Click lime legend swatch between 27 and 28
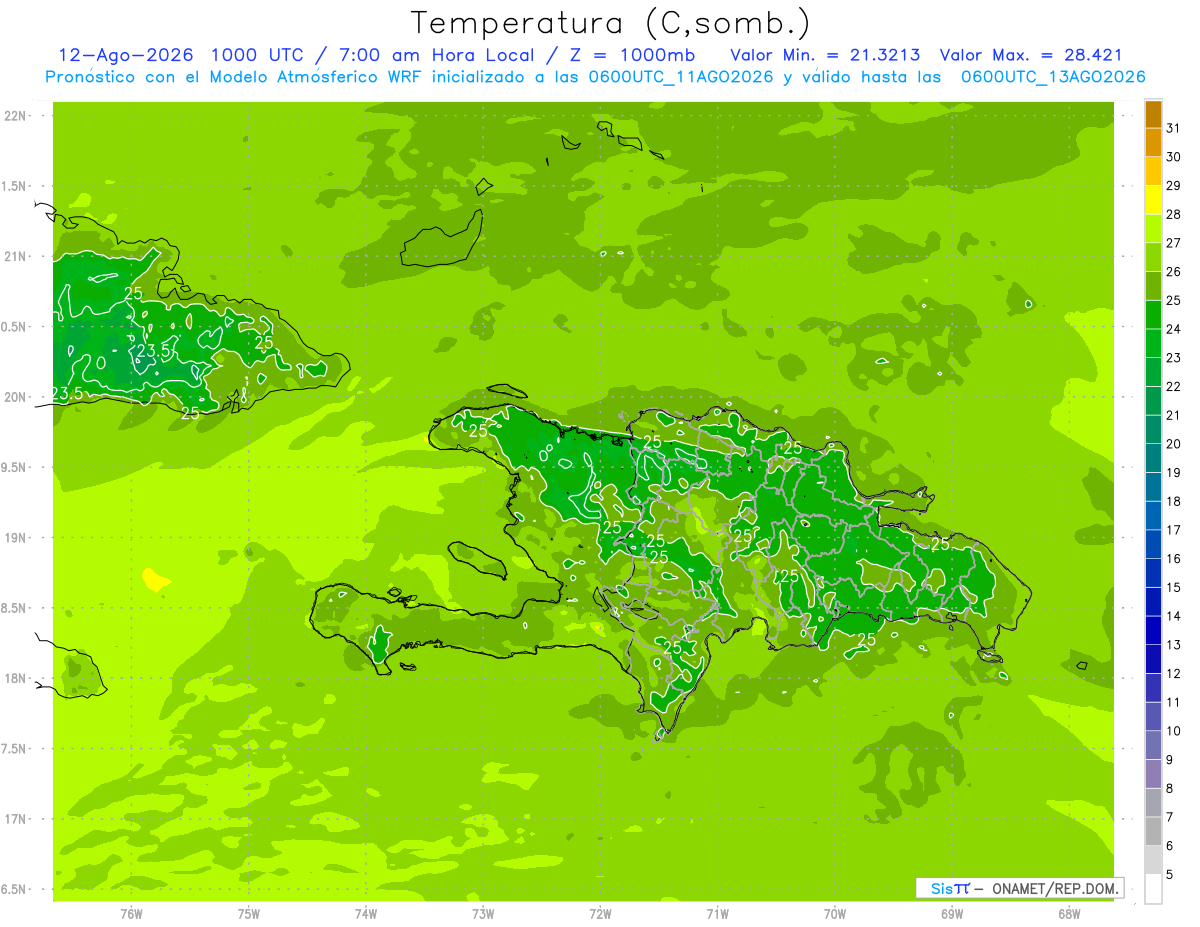This screenshot has width=1200, height=927. coord(1153,229)
